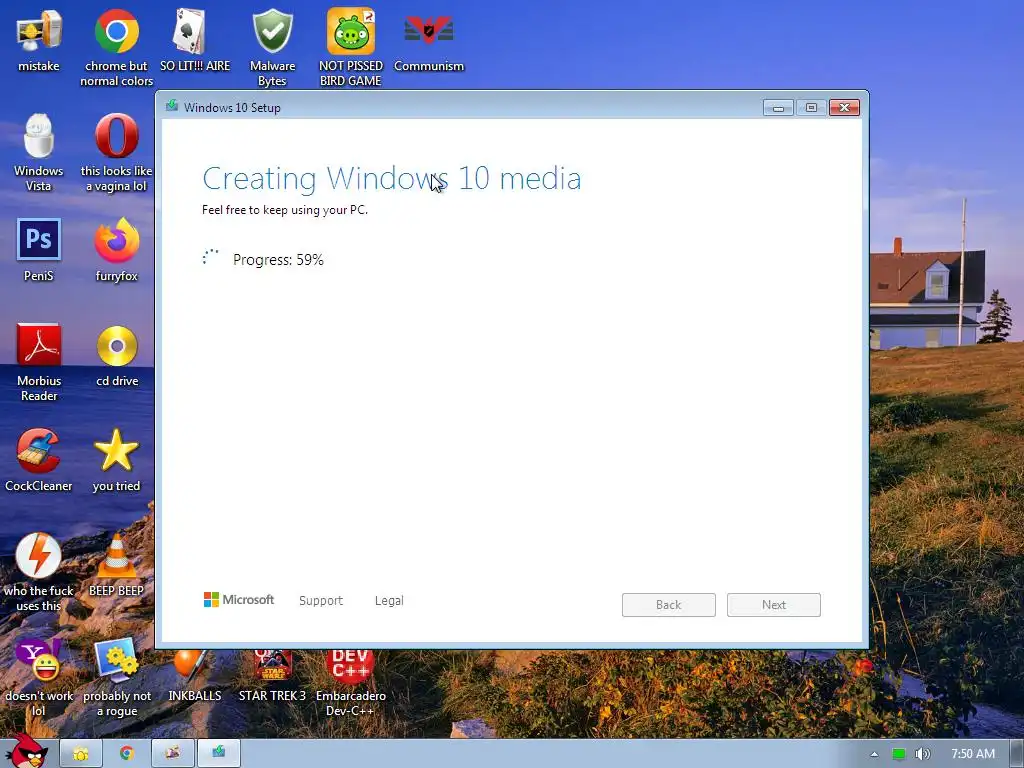Open the STAR TREK 3 desktop icon
This screenshot has height=768, width=1024.
point(272,665)
